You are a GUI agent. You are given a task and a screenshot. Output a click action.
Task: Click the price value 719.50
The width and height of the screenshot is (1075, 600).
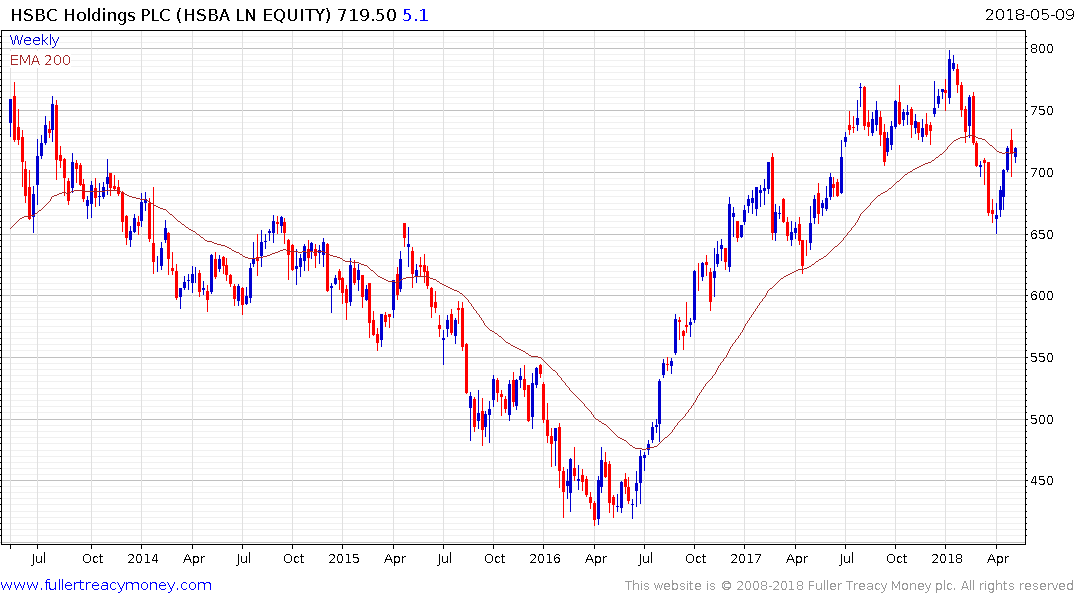(367, 15)
